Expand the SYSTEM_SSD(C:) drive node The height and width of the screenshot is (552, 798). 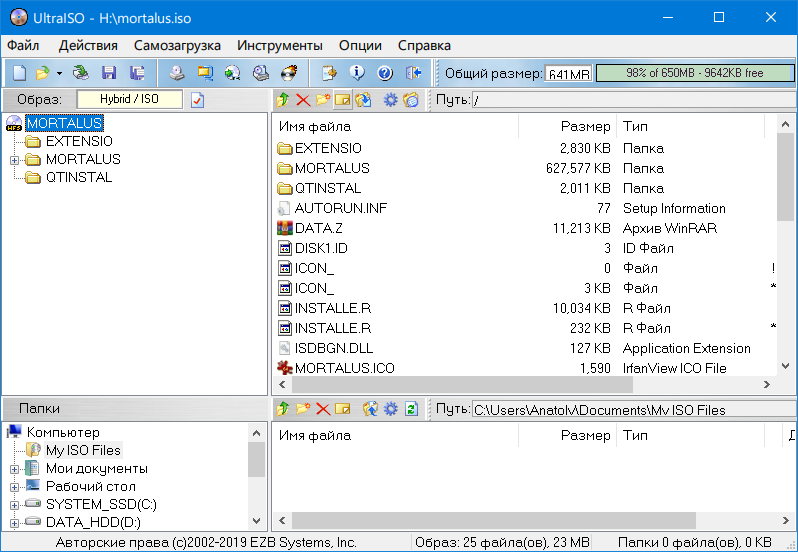click(14, 505)
